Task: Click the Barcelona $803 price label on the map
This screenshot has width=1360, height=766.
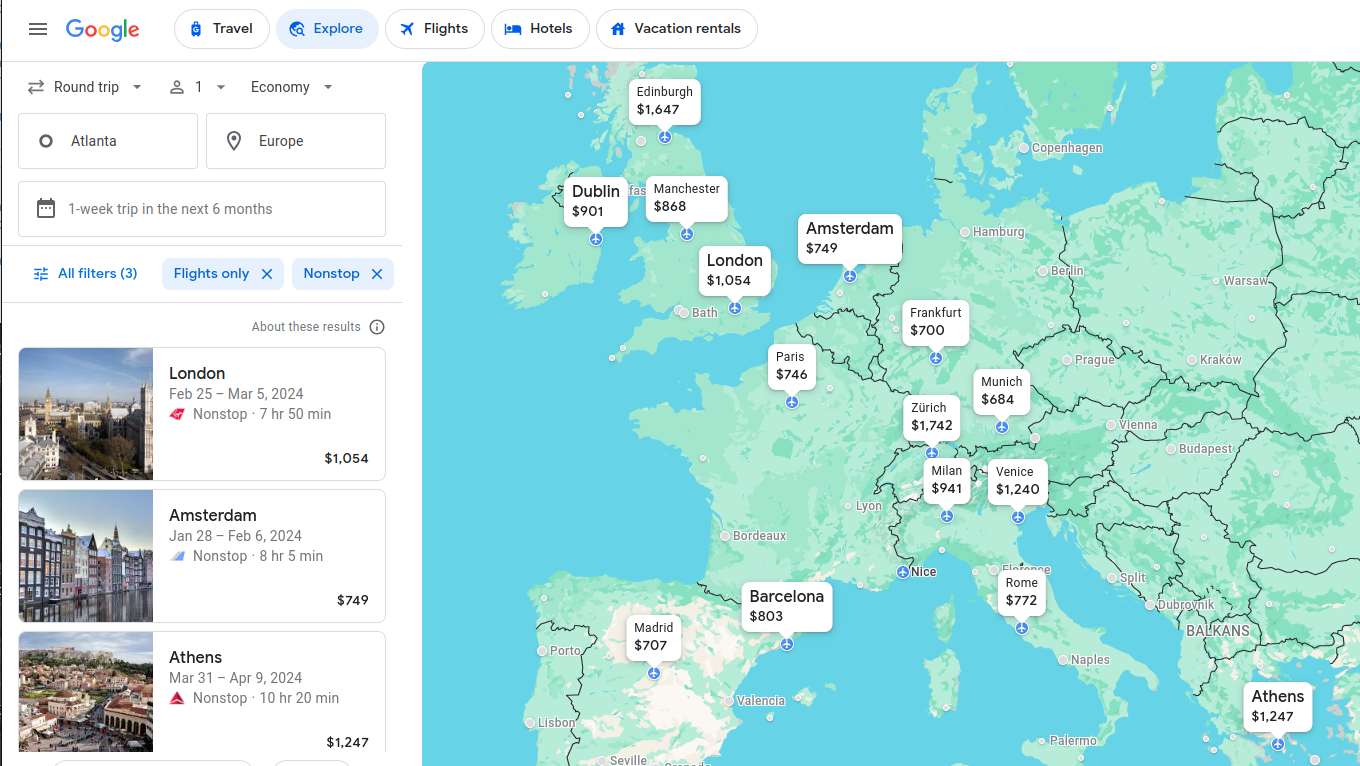Action: (787, 606)
